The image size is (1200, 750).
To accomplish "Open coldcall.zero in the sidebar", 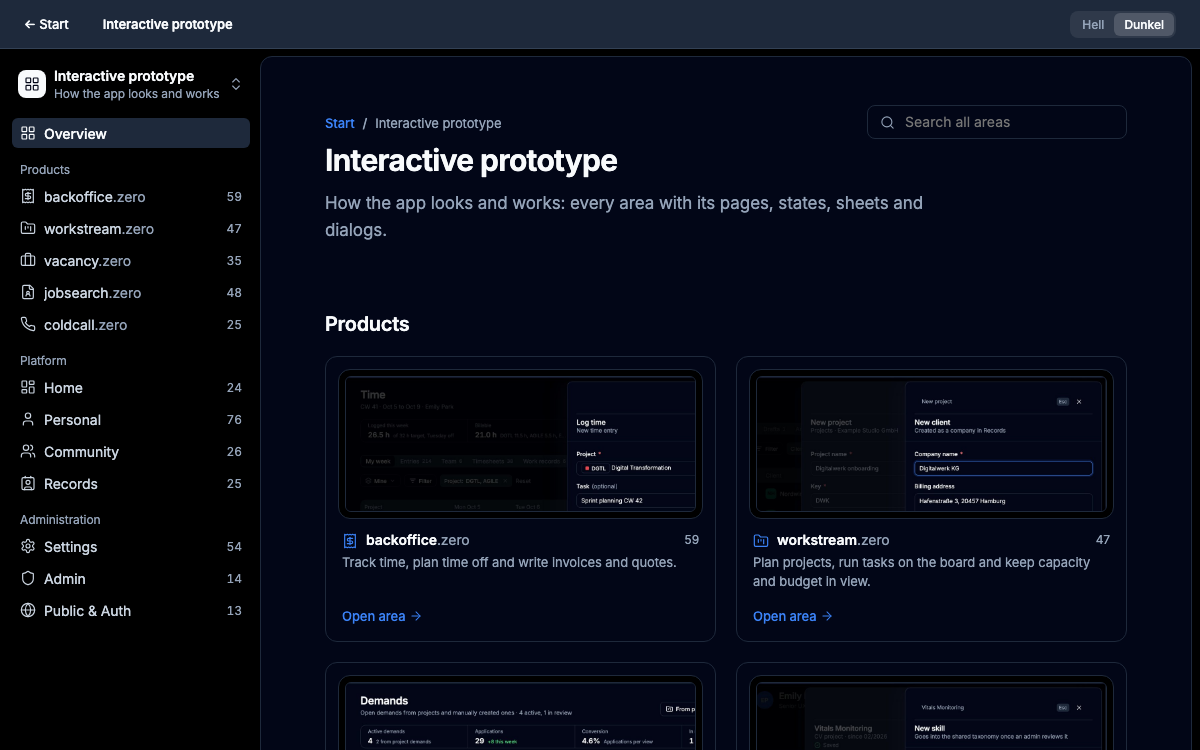I will [131, 325].
